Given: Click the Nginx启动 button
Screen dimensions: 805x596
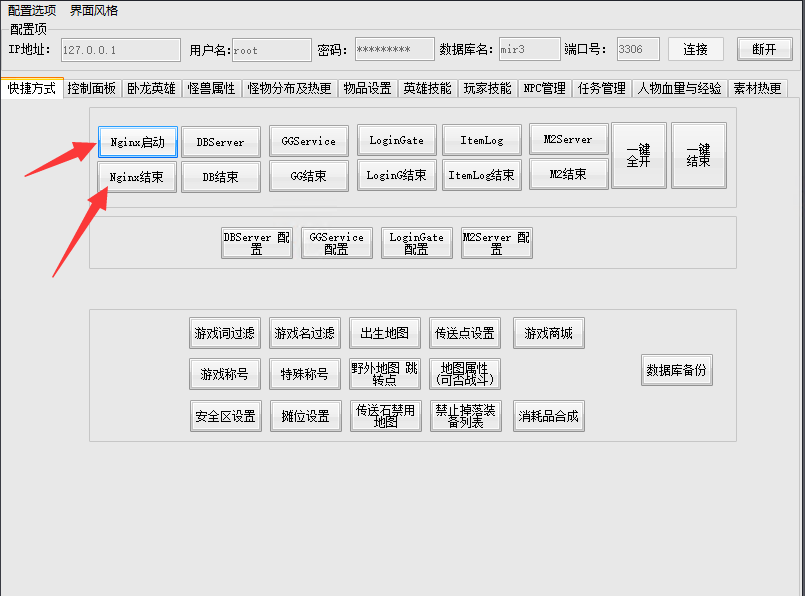Looking at the screenshot, I should pyautogui.click(x=138, y=142).
